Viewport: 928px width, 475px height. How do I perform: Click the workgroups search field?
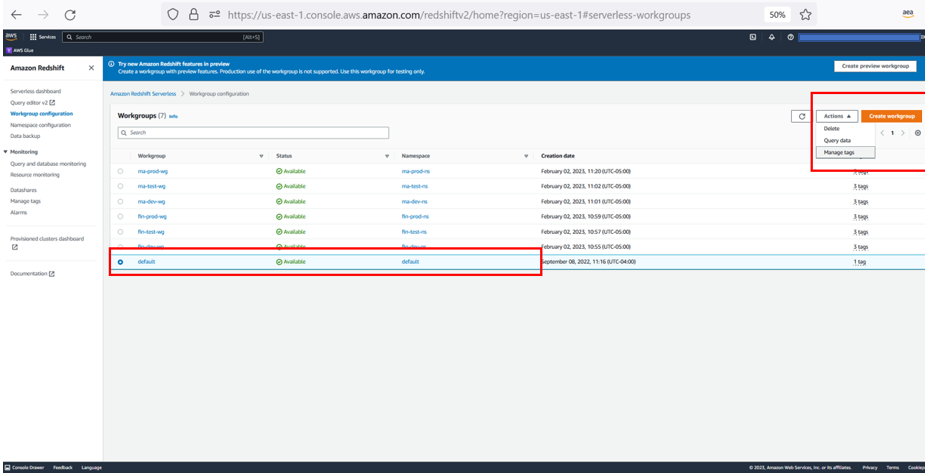253,133
